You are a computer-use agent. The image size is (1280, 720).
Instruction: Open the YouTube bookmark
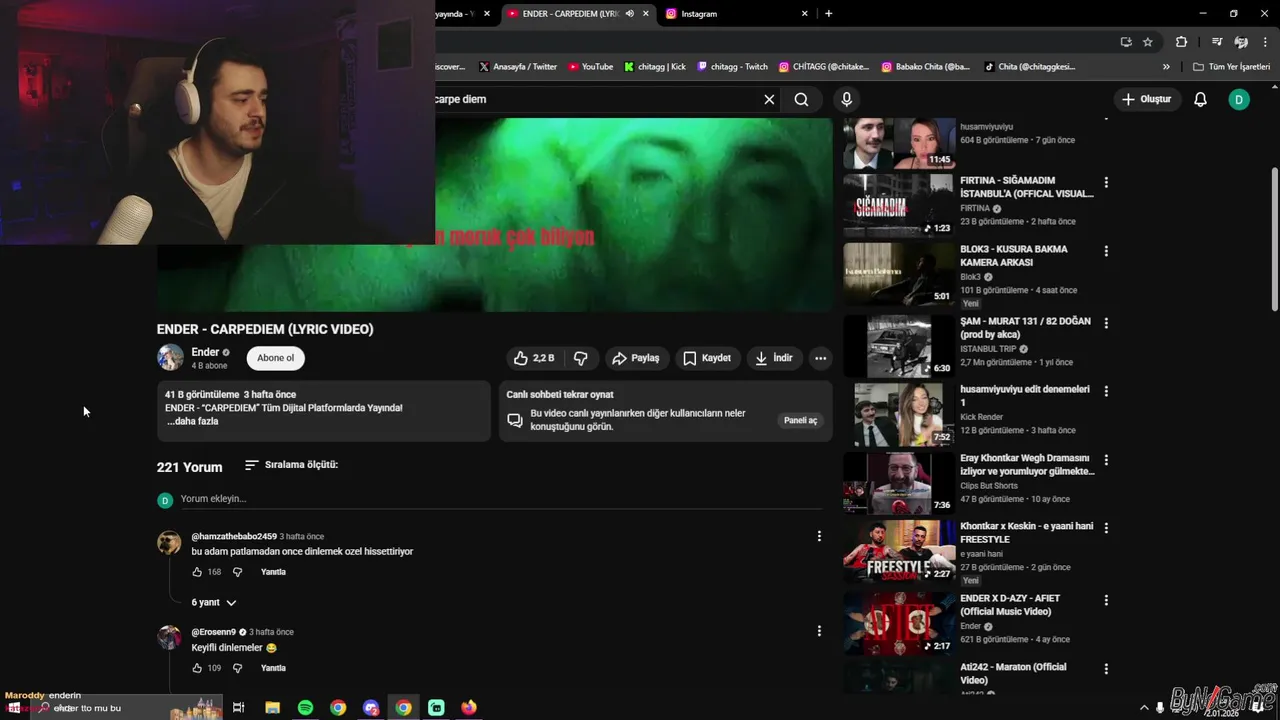[590, 67]
